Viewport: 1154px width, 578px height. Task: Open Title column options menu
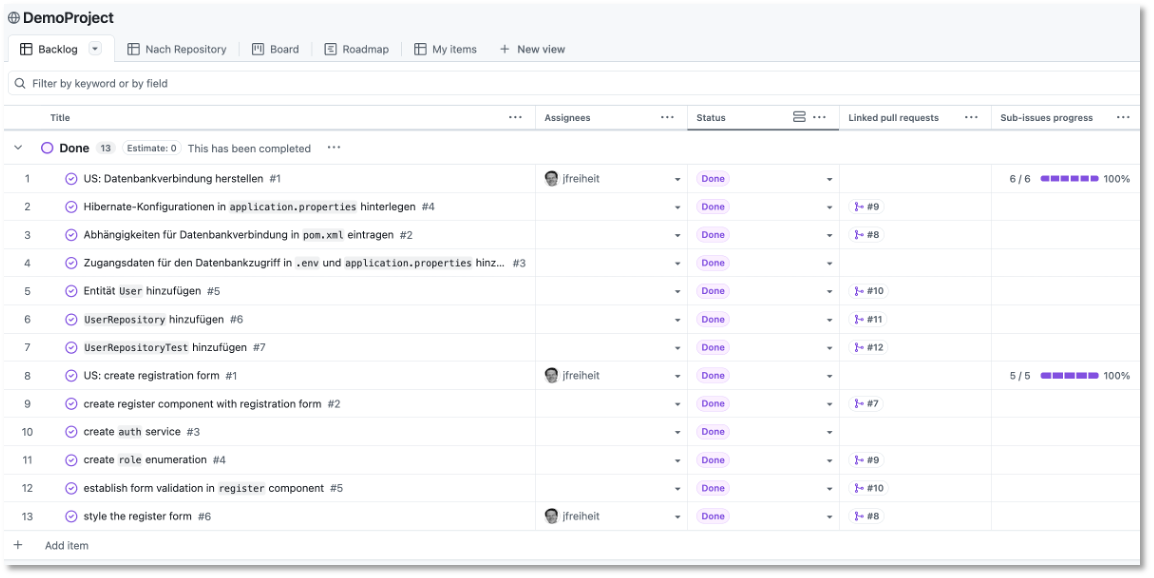tap(516, 118)
